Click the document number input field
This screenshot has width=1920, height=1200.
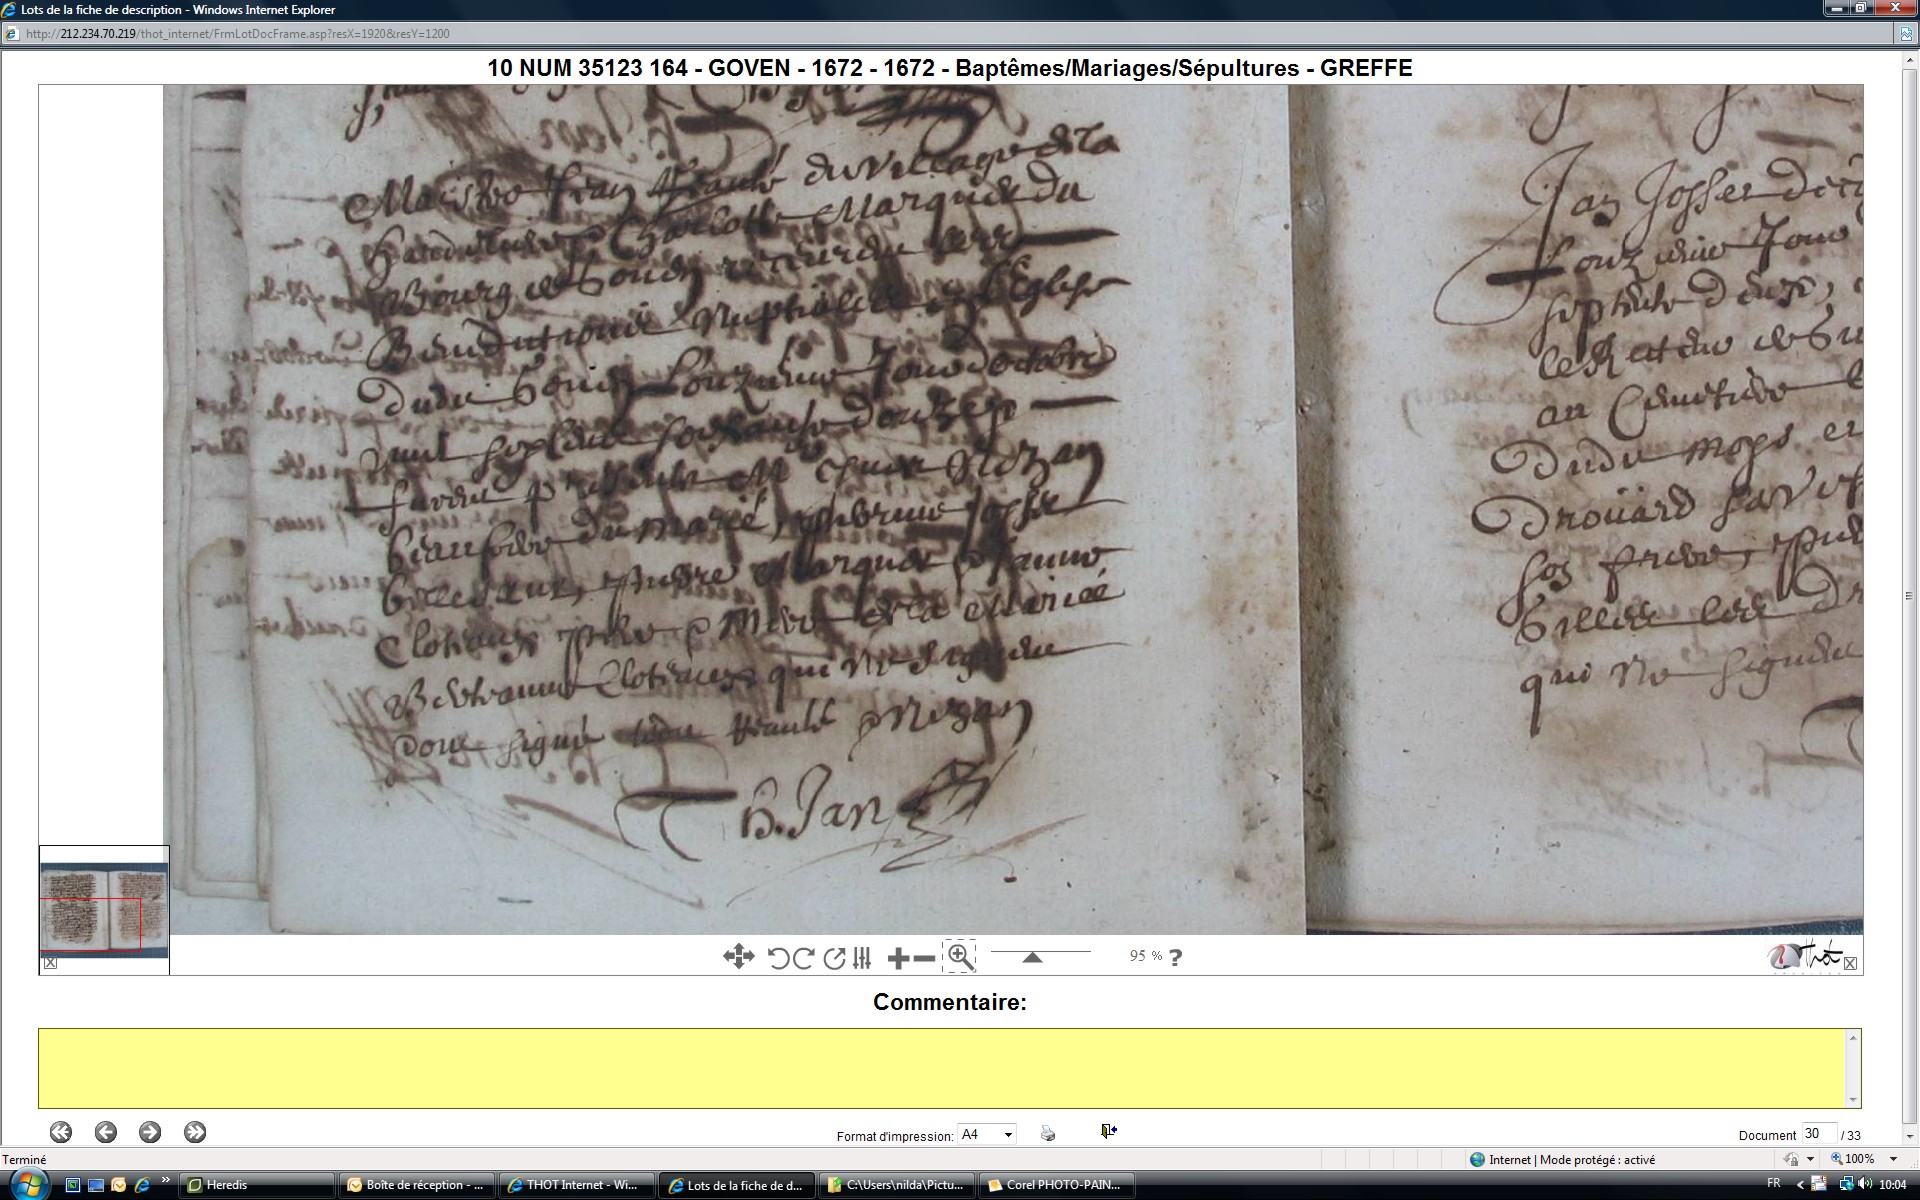coord(1817,1133)
